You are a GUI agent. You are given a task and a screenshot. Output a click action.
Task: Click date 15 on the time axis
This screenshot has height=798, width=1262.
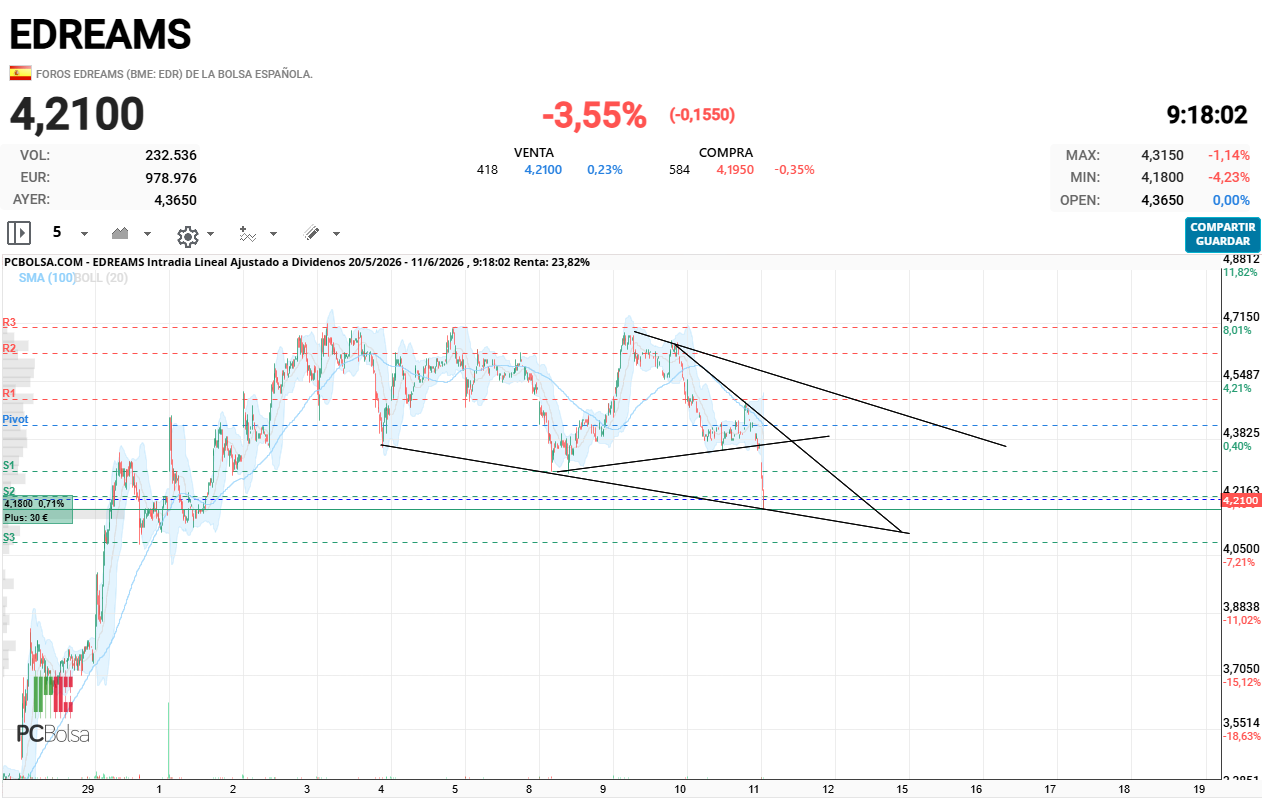(902, 789)
